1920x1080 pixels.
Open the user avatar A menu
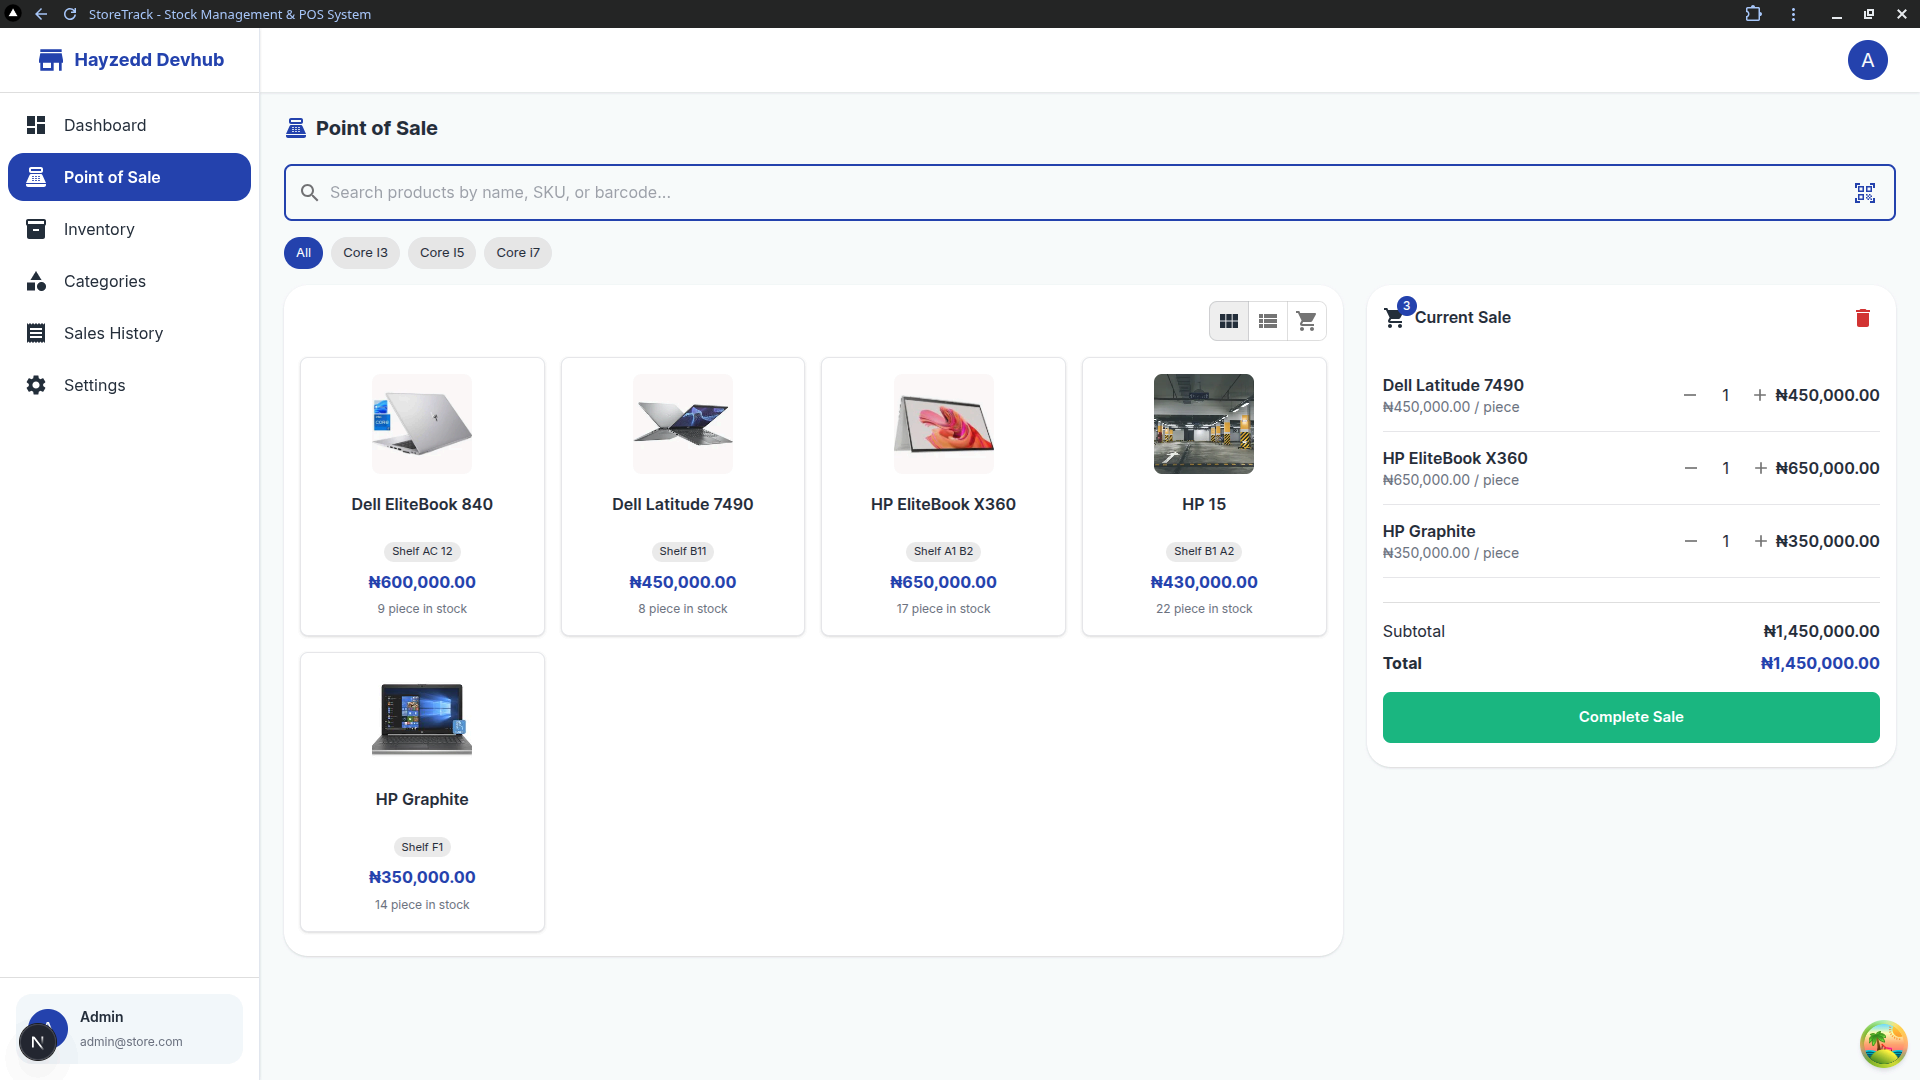coord(1867,60)
